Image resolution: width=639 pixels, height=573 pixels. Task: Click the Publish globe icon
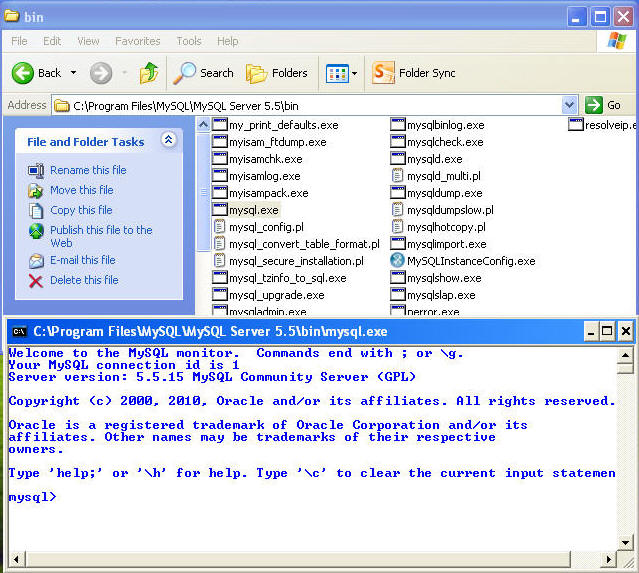pos(36,231)
